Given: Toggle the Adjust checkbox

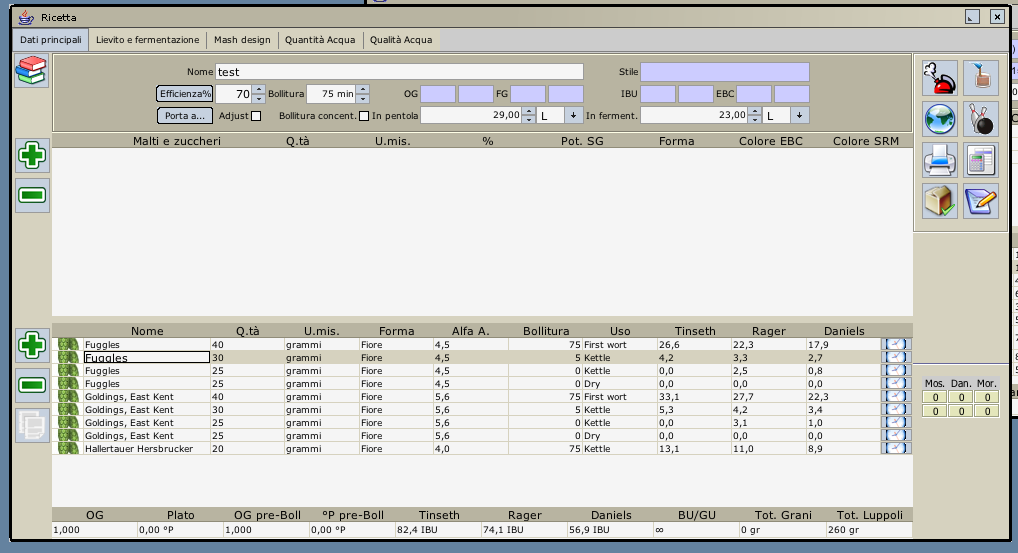Looking at the screenshot, I should [256, 116].
